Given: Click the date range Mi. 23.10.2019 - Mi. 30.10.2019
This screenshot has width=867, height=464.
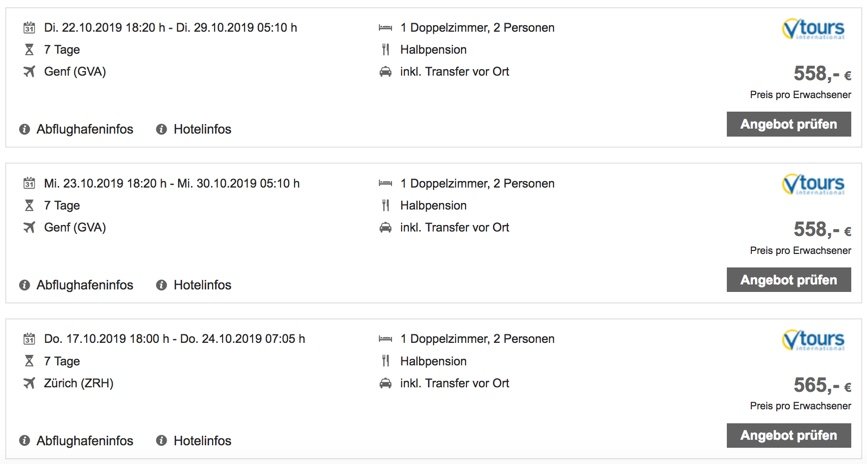Looking at the screenshot, I should [x=172, y=184].
